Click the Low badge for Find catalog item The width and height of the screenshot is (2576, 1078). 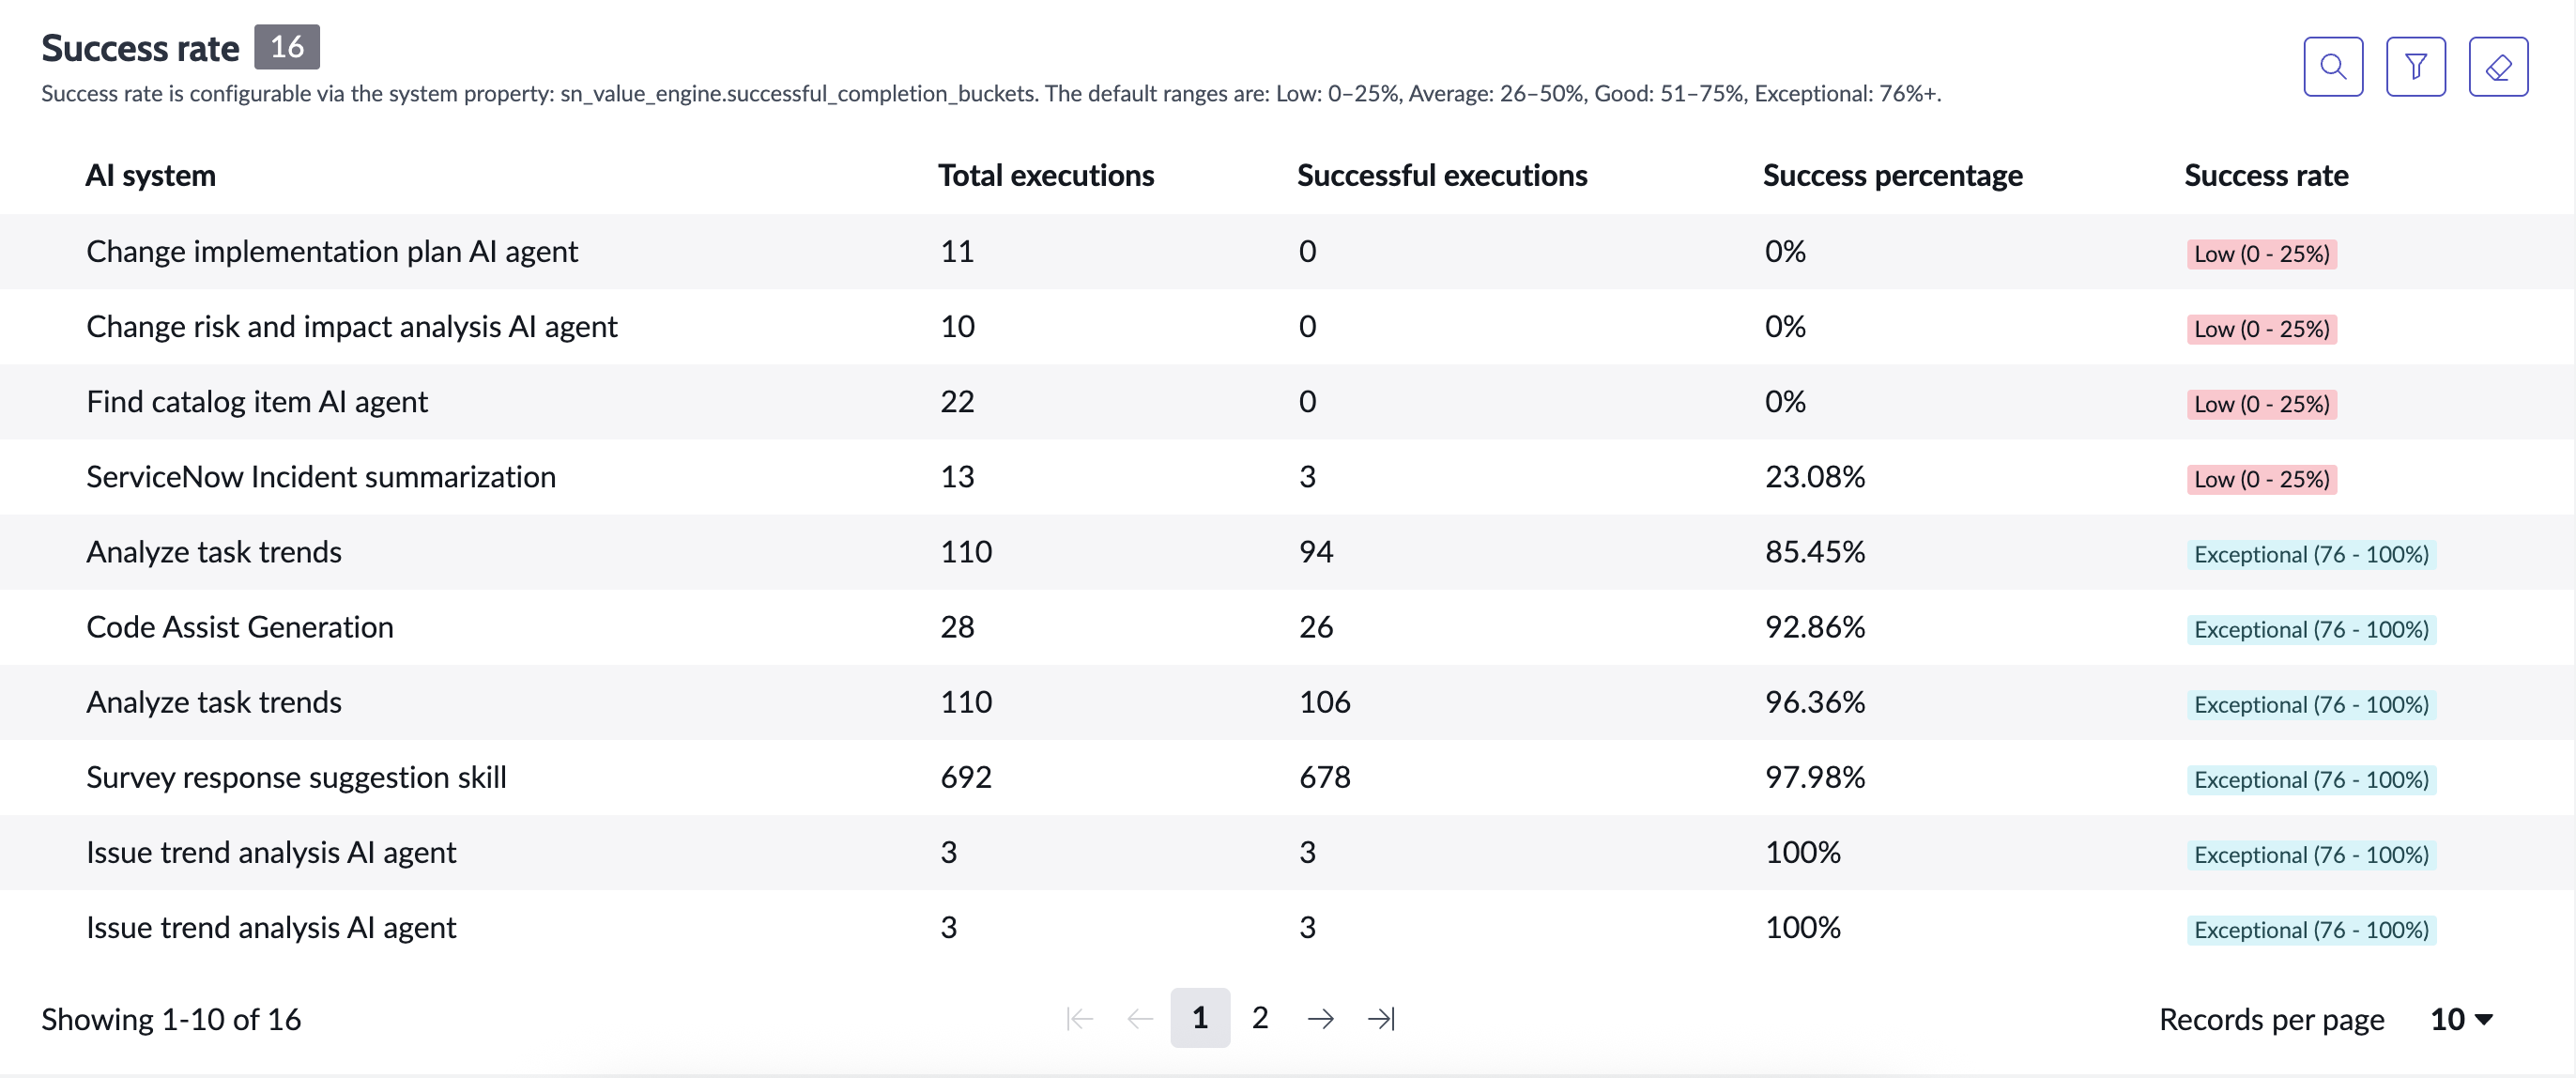tap(2261, 404)
